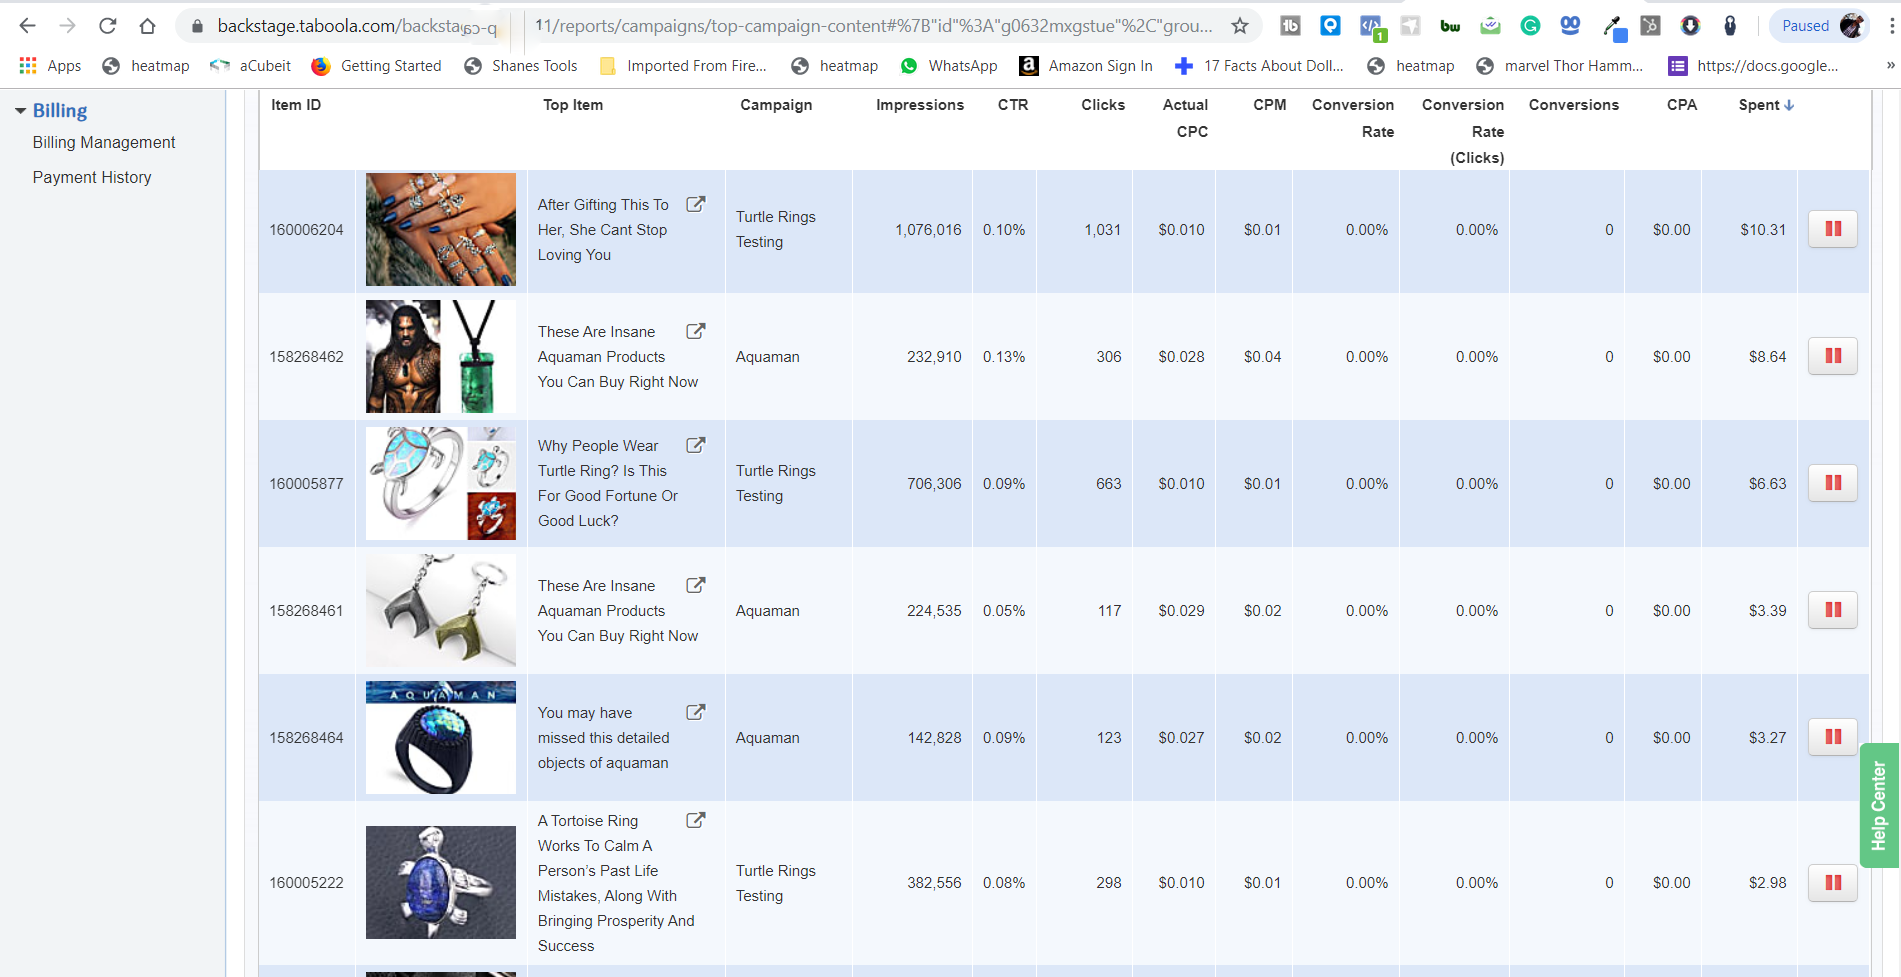The height and width of the screenshot is (977, 1901).
Task: Click spent value '$10.31'
Action: pyautogui.click(x=1763, y=230)
